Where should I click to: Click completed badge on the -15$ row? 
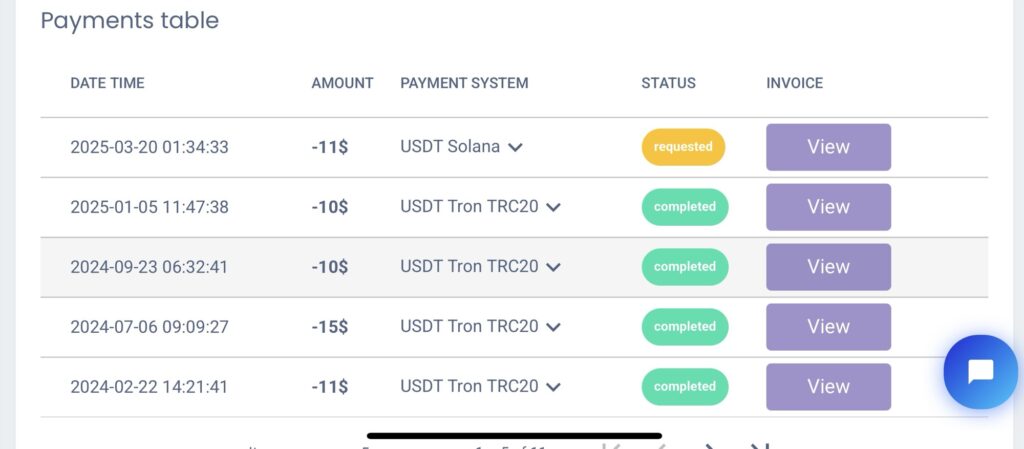(x=684, y=327)
